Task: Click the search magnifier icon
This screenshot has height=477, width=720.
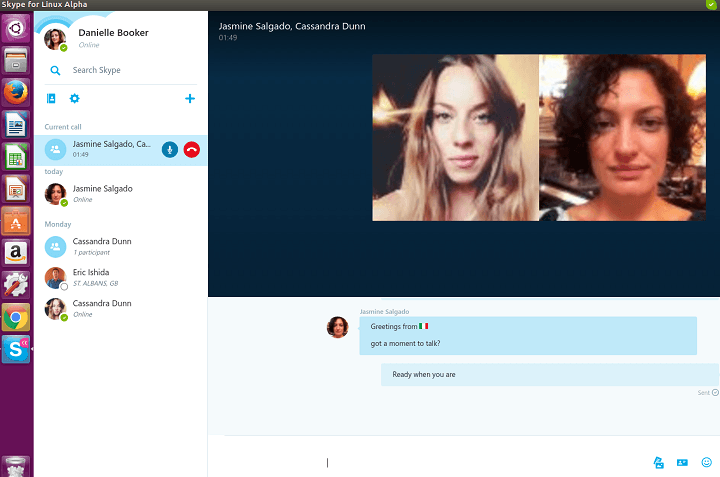Action: (x=55, y=70)
